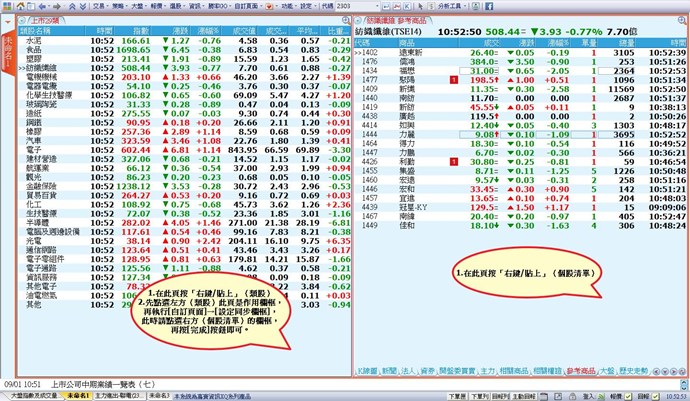Open the 主力進出-聯電 page tab

(119, 396)
